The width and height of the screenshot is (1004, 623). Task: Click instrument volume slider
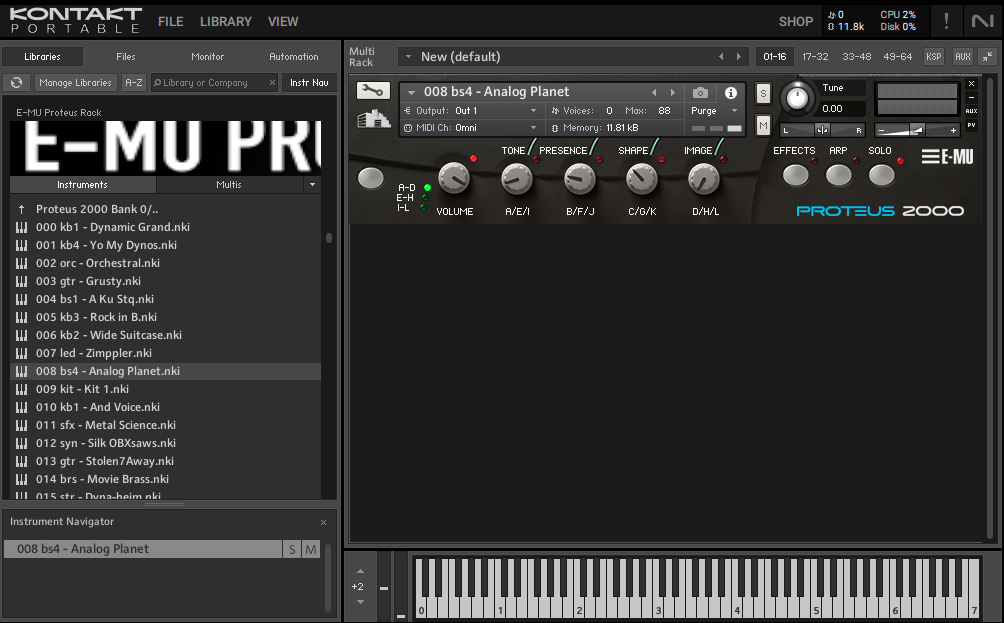[917, 130]
